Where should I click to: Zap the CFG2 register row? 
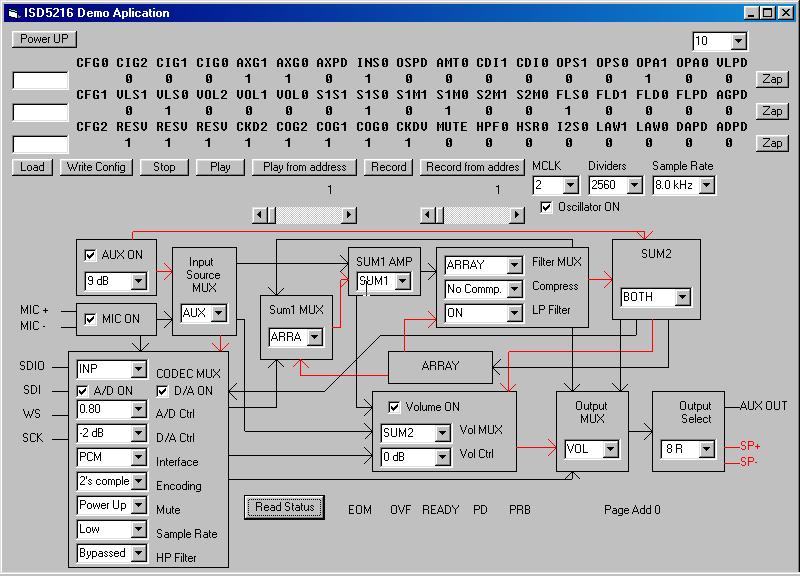[x=772, y=143]
